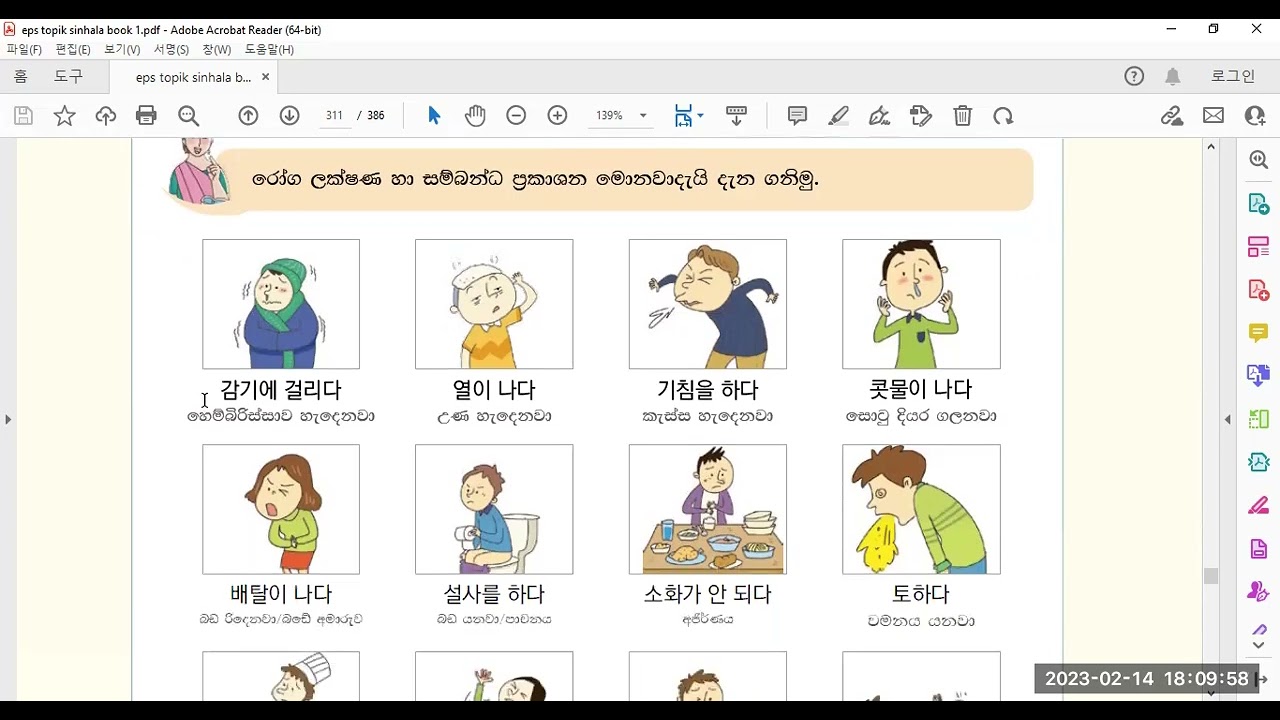Open the 서명(S) menu
The width and height of the screenshot is (1280, 720).
[x=171, y=49]
